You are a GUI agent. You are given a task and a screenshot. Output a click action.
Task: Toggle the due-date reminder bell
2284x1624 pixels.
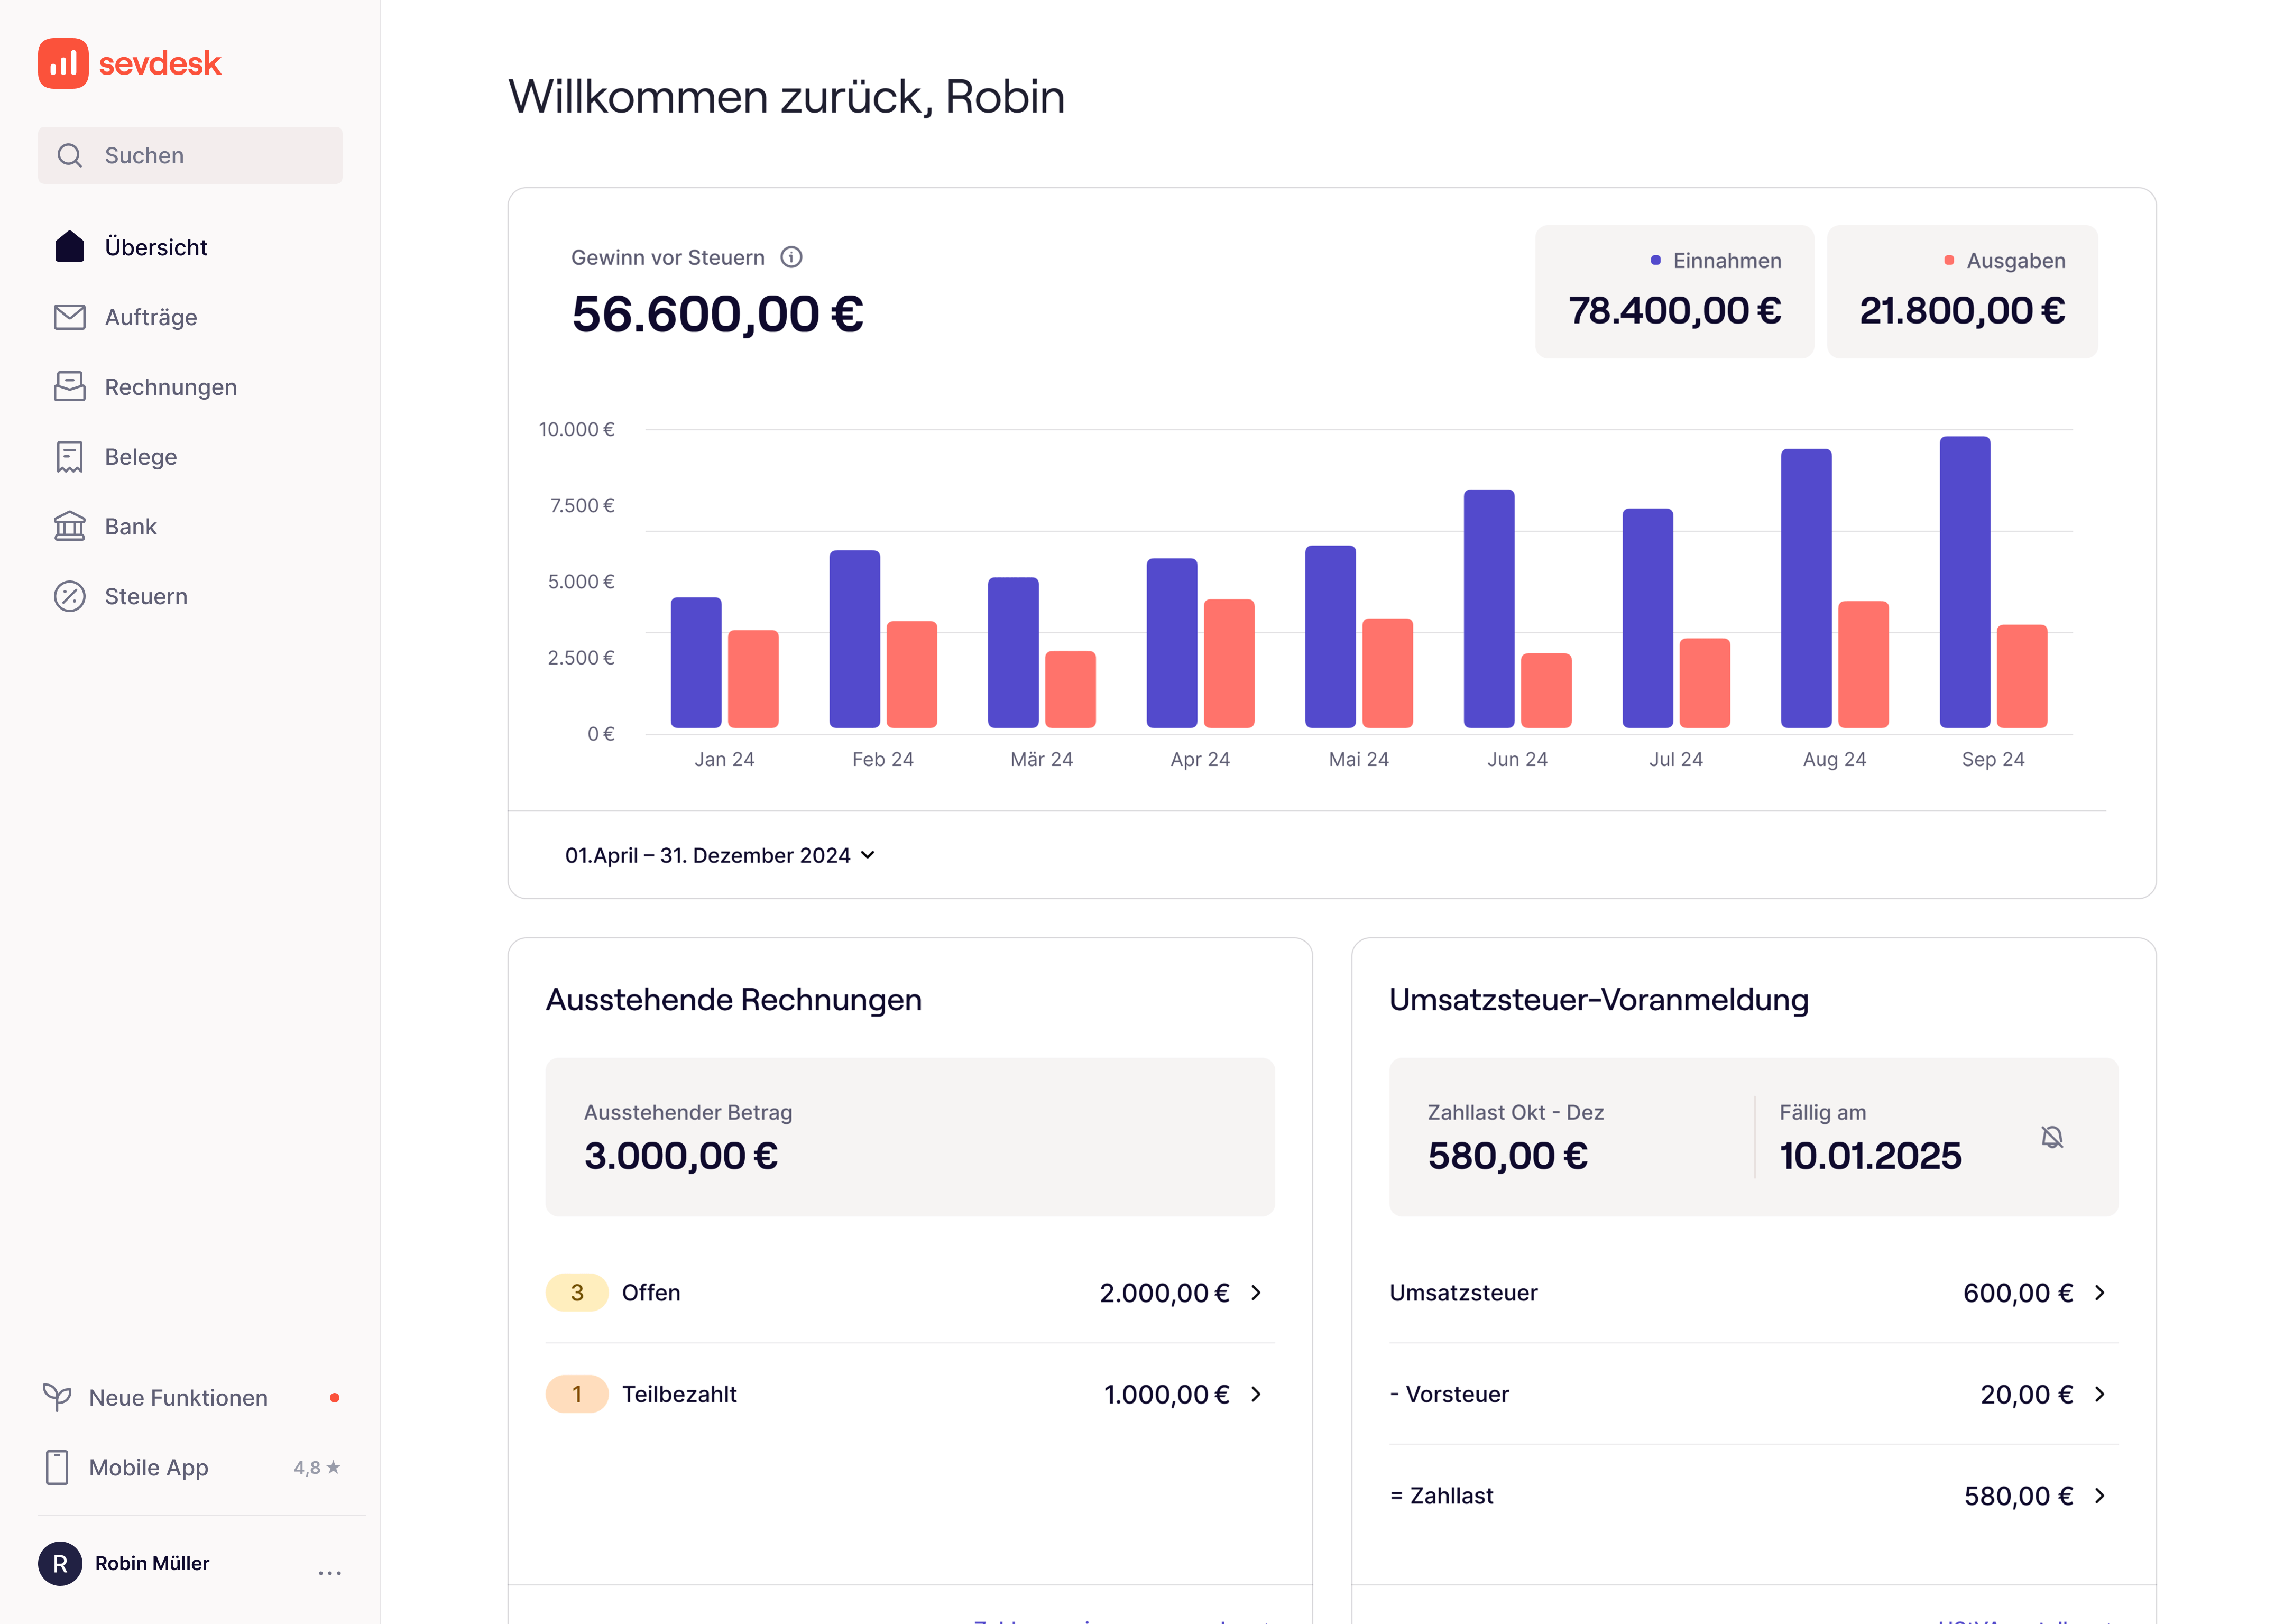click(2051, 1137)
